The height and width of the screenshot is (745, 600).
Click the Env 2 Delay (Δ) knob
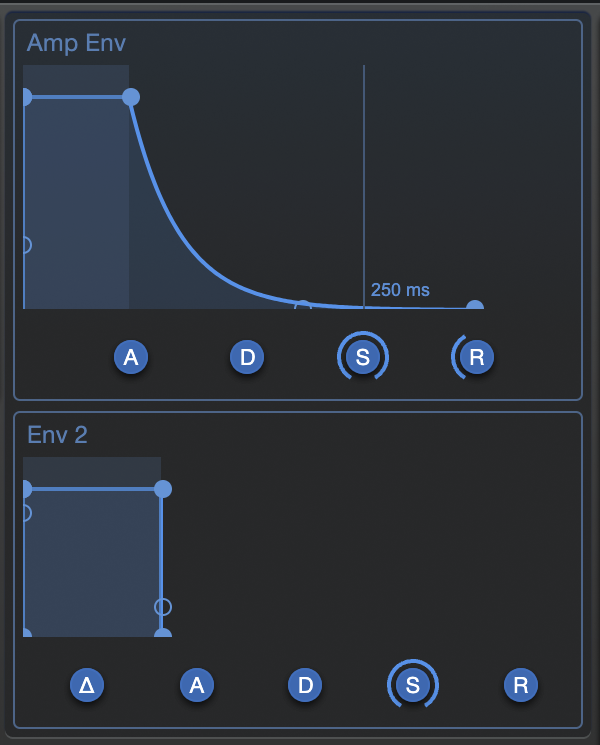pyautogui.click(x=87, y=685)
